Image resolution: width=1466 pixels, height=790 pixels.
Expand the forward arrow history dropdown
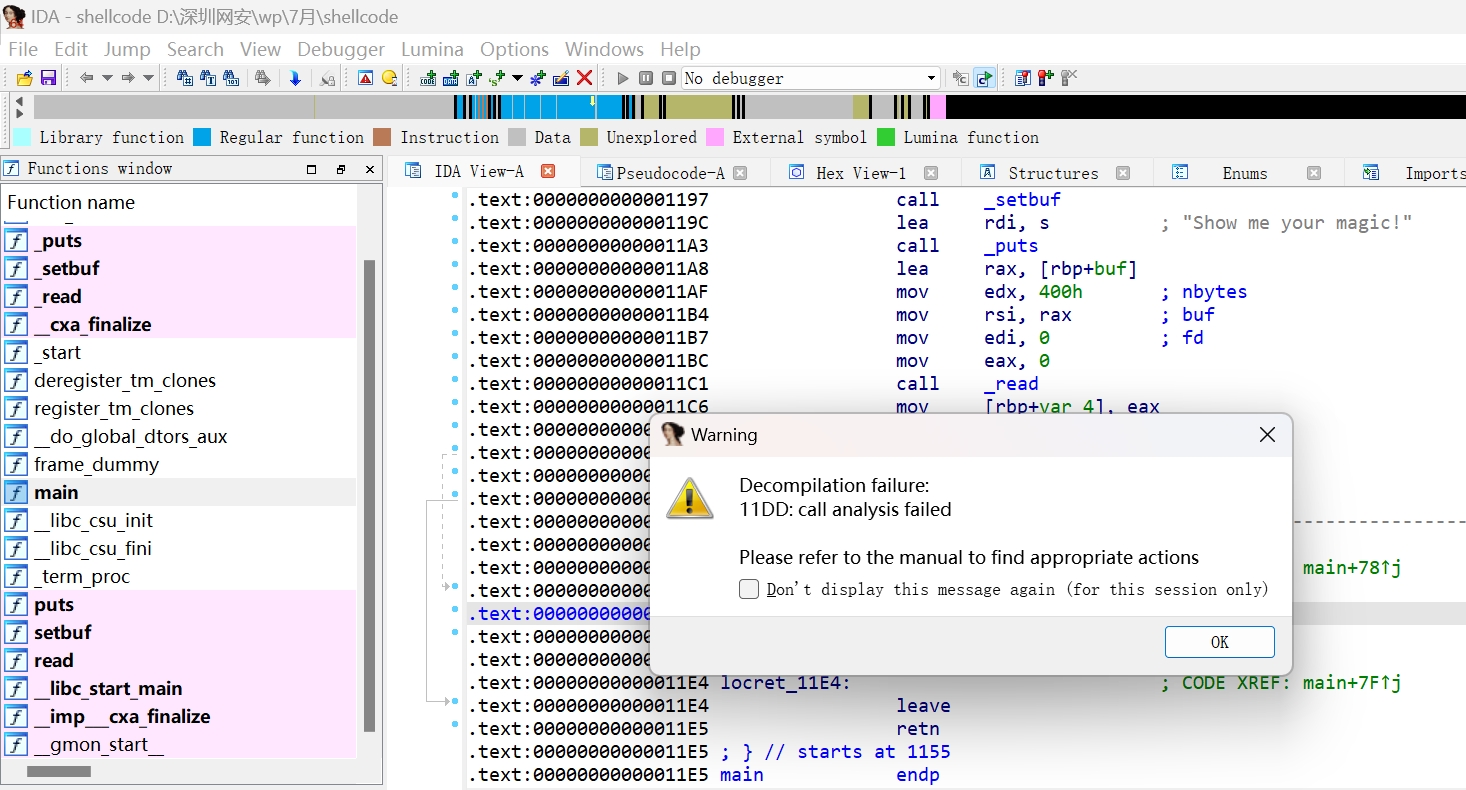(x=149, y=78)
